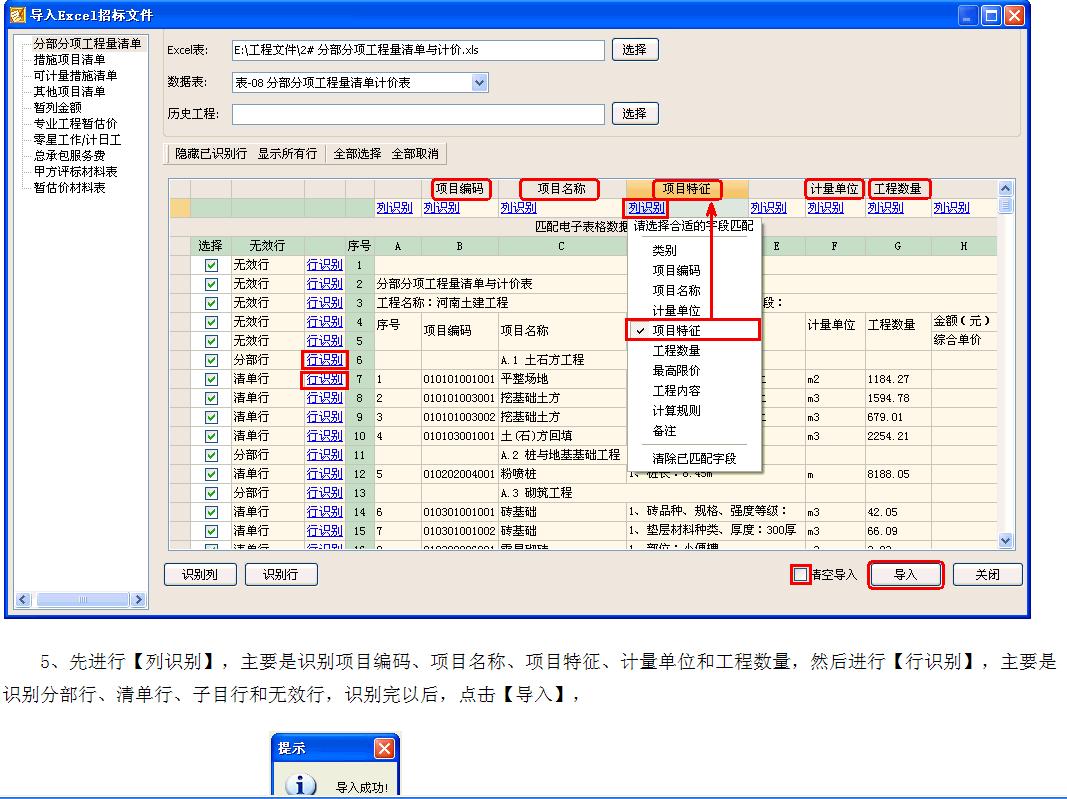Toggle checkbox for row 6 分部行

pyautogui.click(x=212, y=360)
